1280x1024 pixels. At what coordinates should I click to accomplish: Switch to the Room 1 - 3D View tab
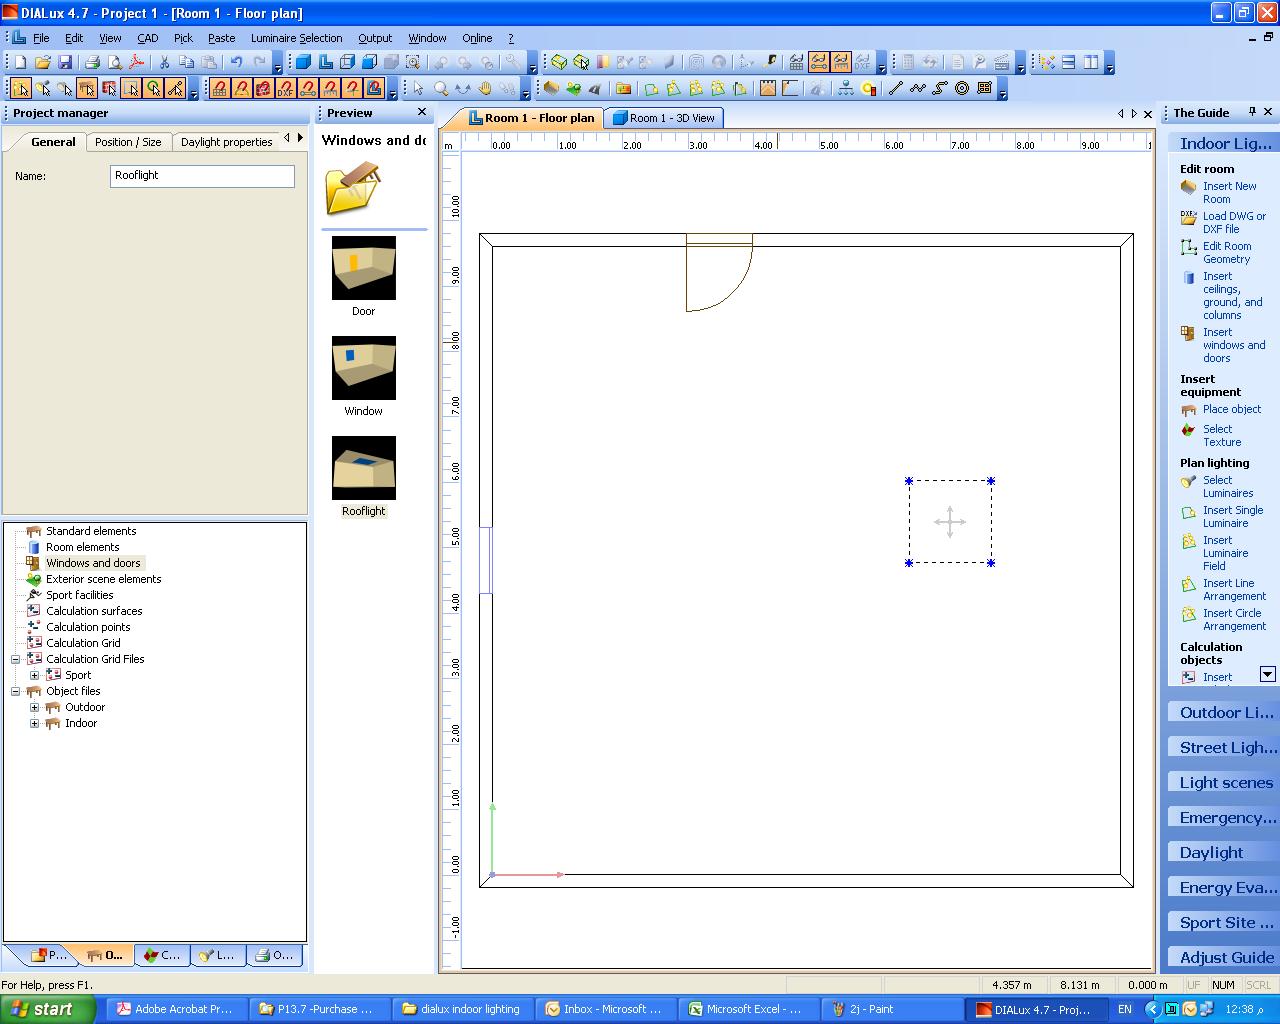coord(665,117)
